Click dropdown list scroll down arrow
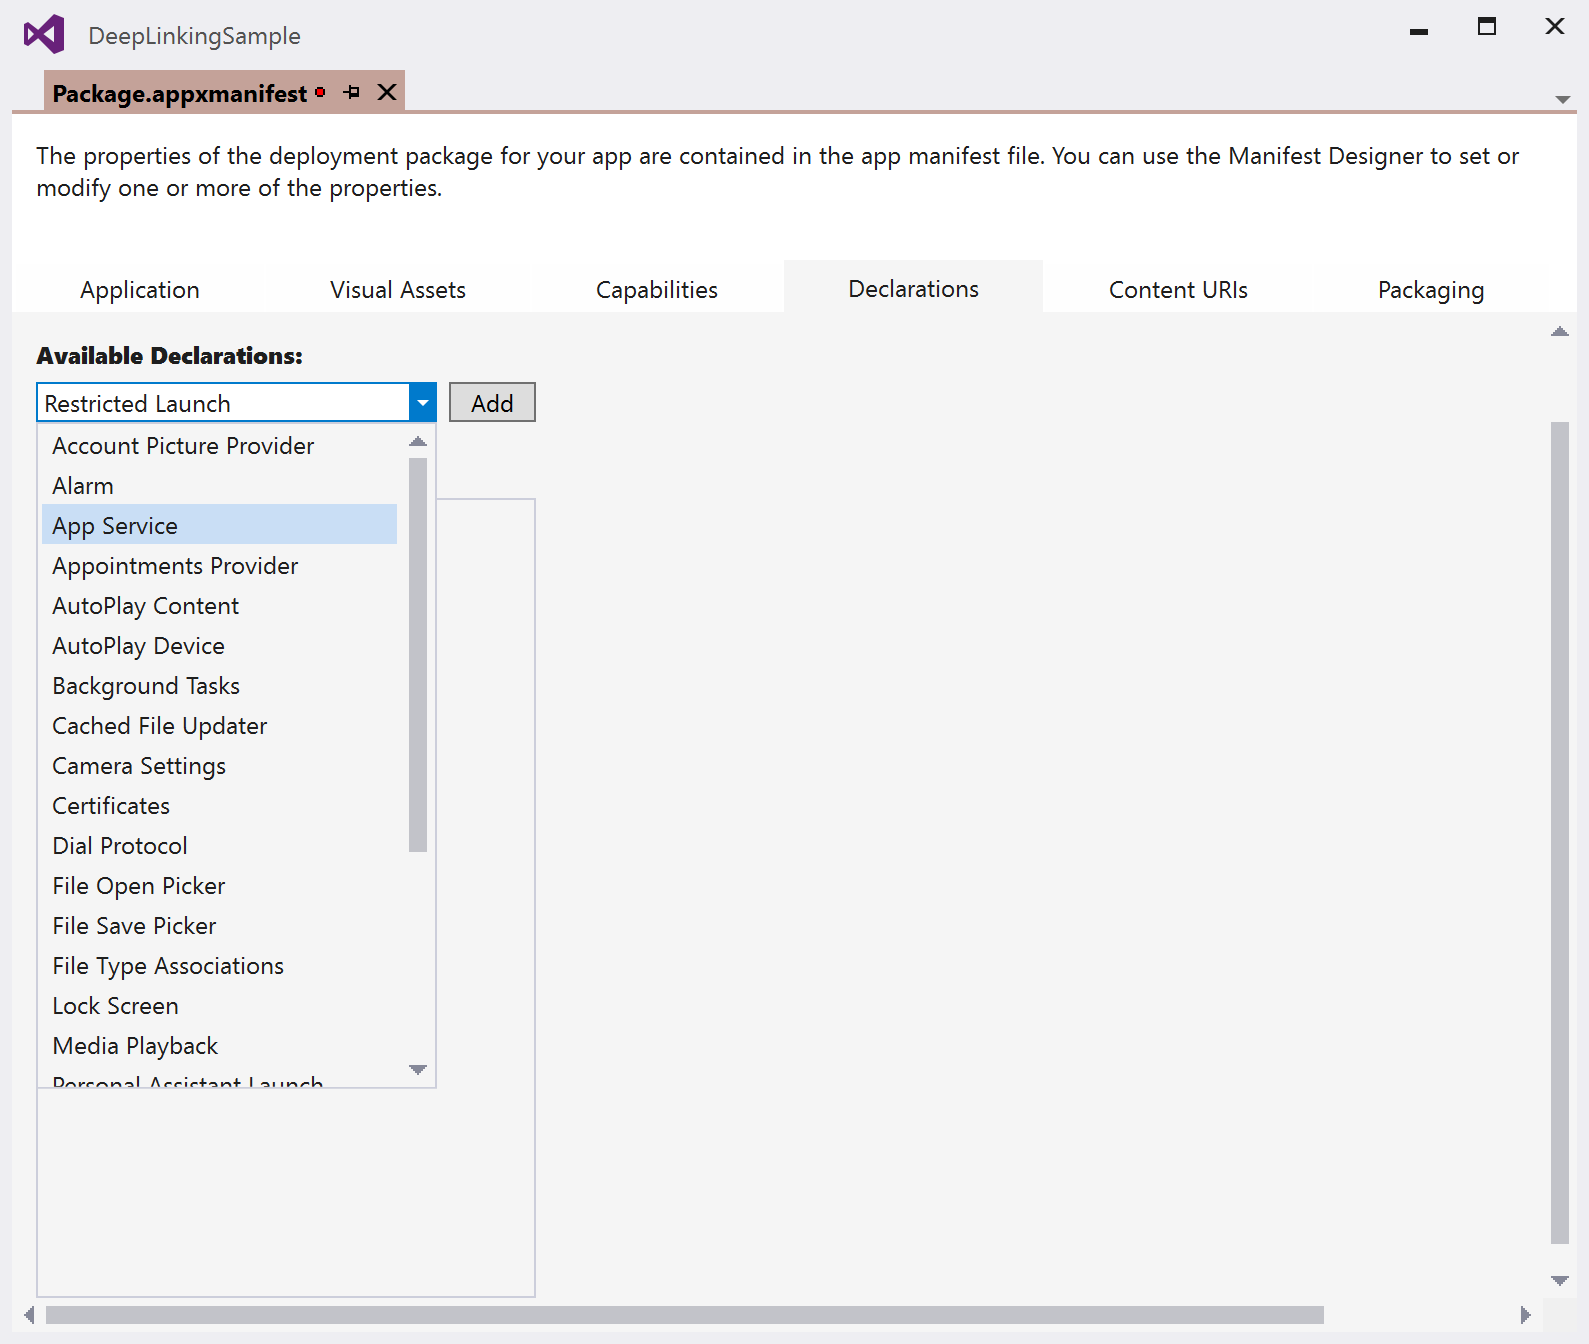1589x1344 pixels. (418, 1070)
